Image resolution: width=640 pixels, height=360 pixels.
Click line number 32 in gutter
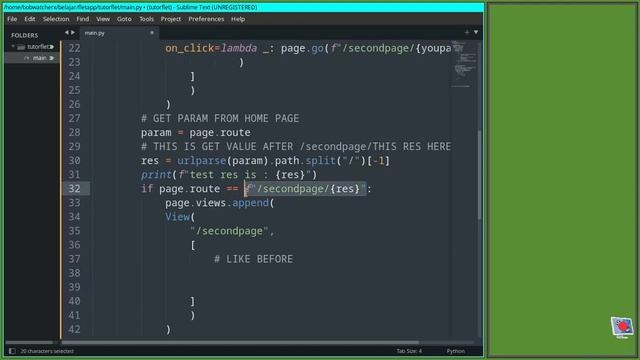coord(74,189)
